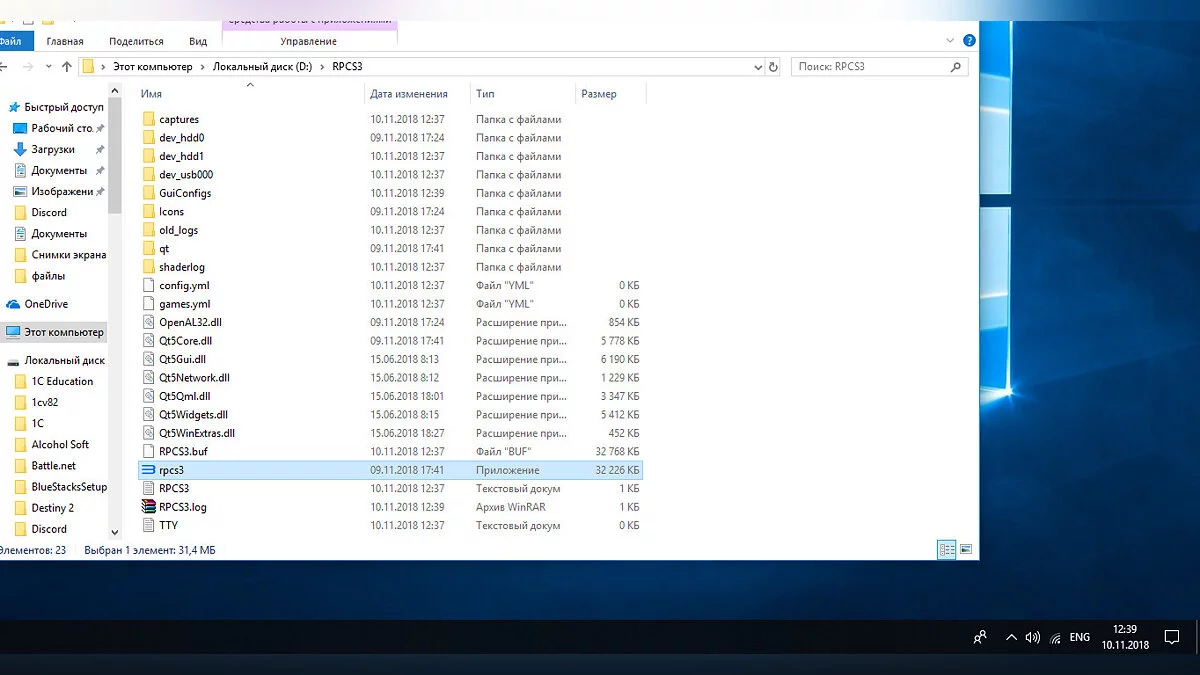
Task: Go up one folder with up arrow
Action: 67,67
